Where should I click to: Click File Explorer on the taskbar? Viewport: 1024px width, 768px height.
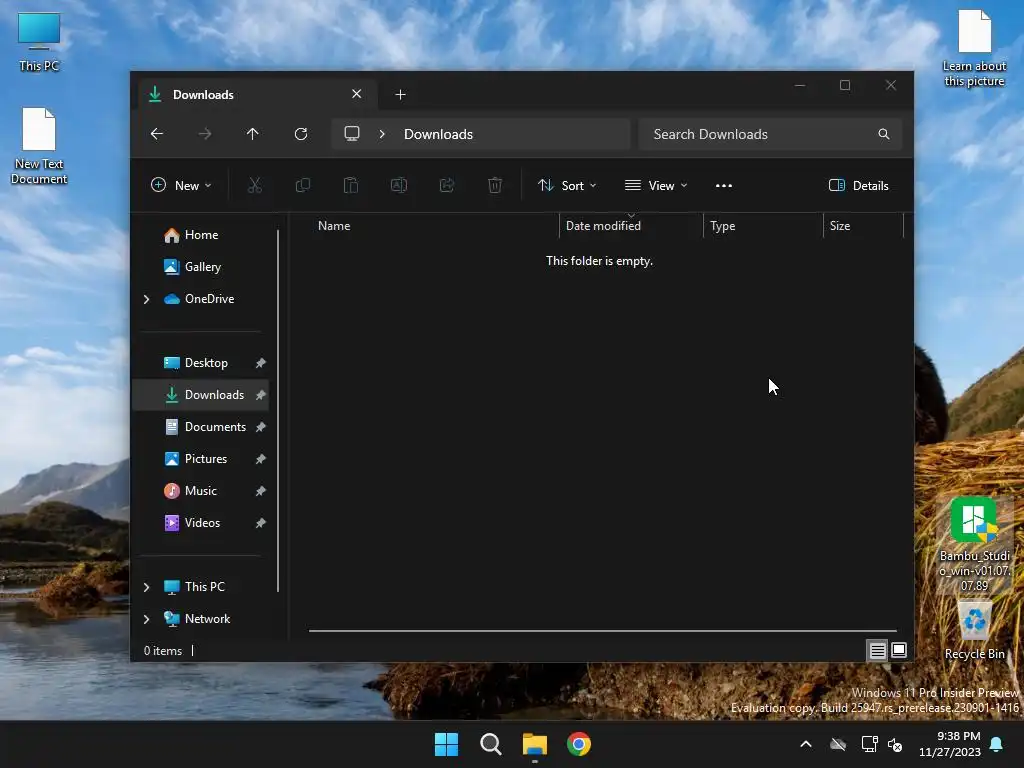535,744
